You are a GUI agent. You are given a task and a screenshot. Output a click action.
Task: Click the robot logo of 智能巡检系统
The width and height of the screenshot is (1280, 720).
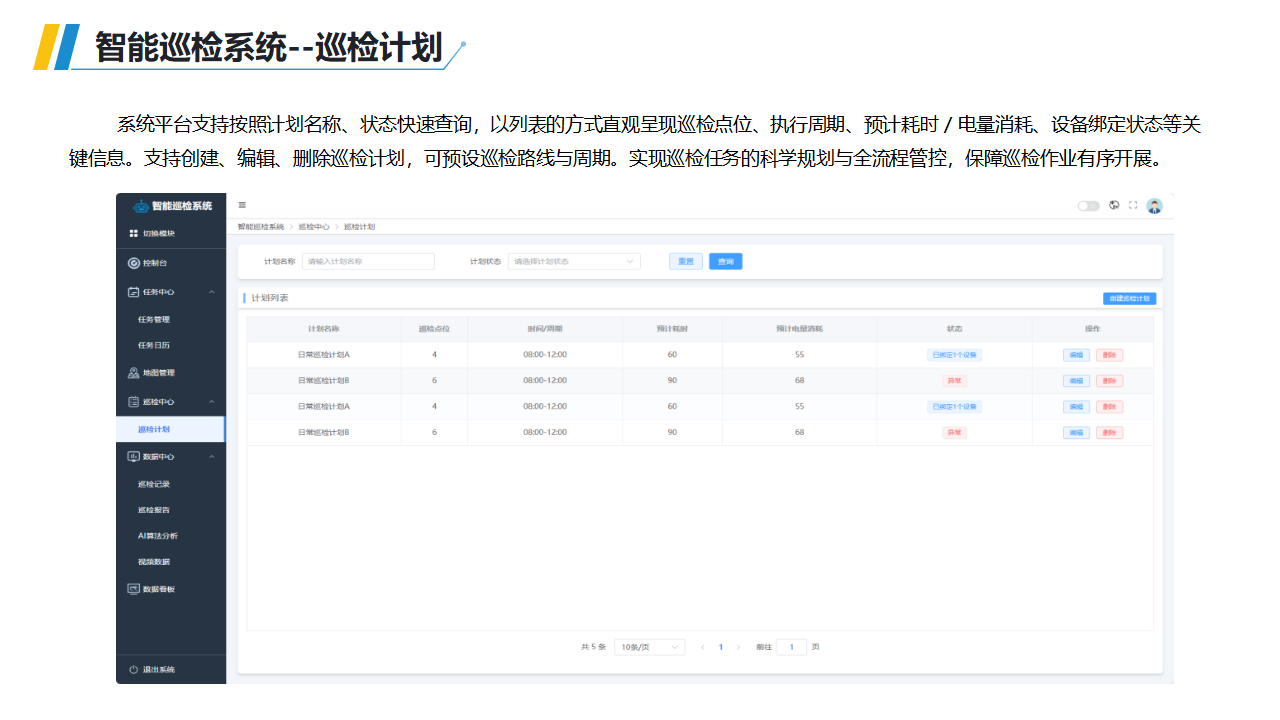(141, 206)
